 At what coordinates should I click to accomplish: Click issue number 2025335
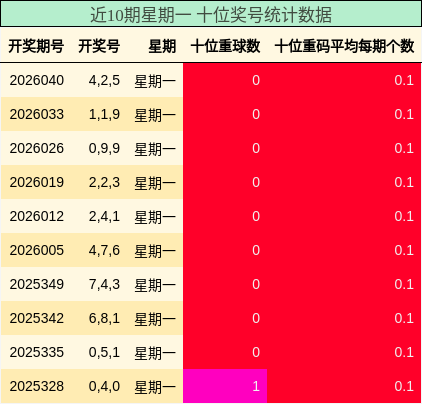(37, 352)
